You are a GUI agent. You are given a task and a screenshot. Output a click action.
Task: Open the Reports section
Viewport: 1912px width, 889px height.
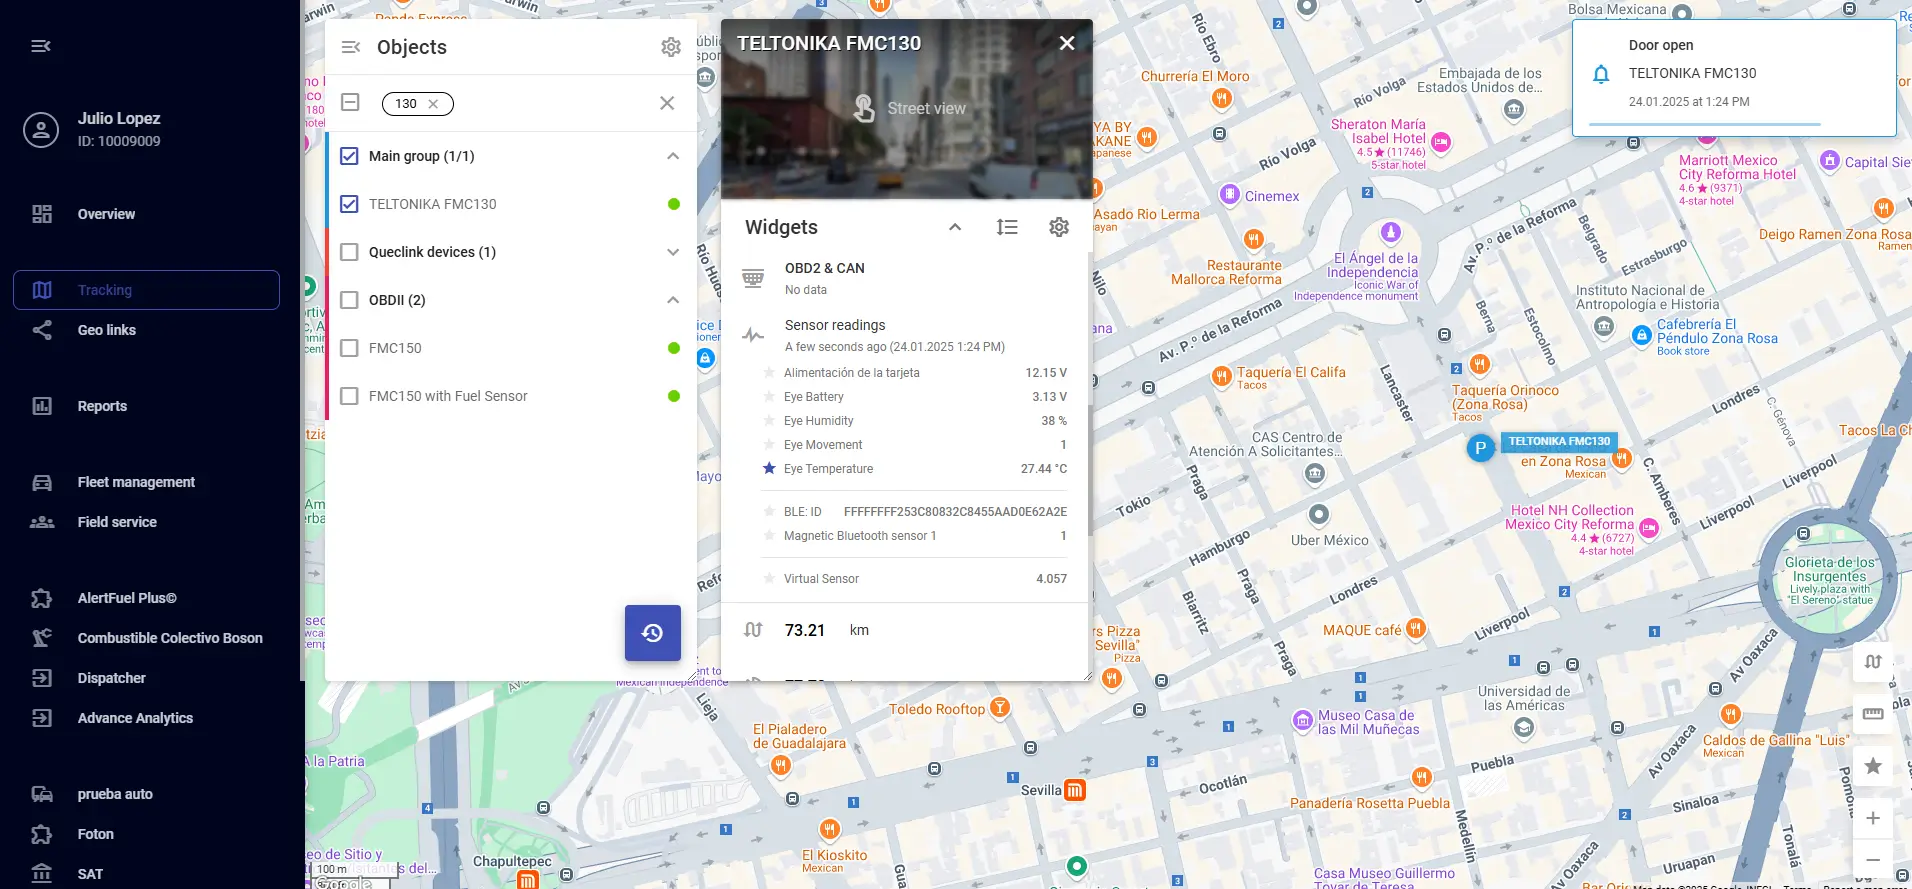click(x=146, y=406)
